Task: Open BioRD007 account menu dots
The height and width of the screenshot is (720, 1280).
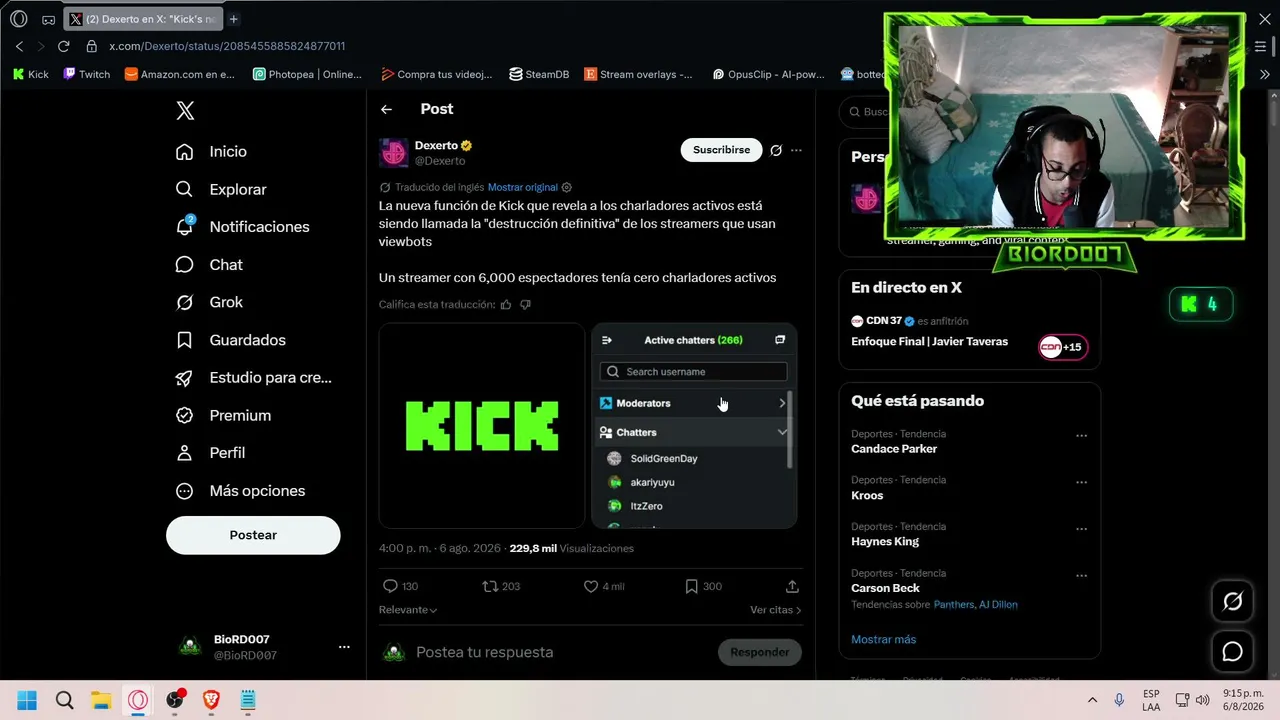Action: (344, 647)
